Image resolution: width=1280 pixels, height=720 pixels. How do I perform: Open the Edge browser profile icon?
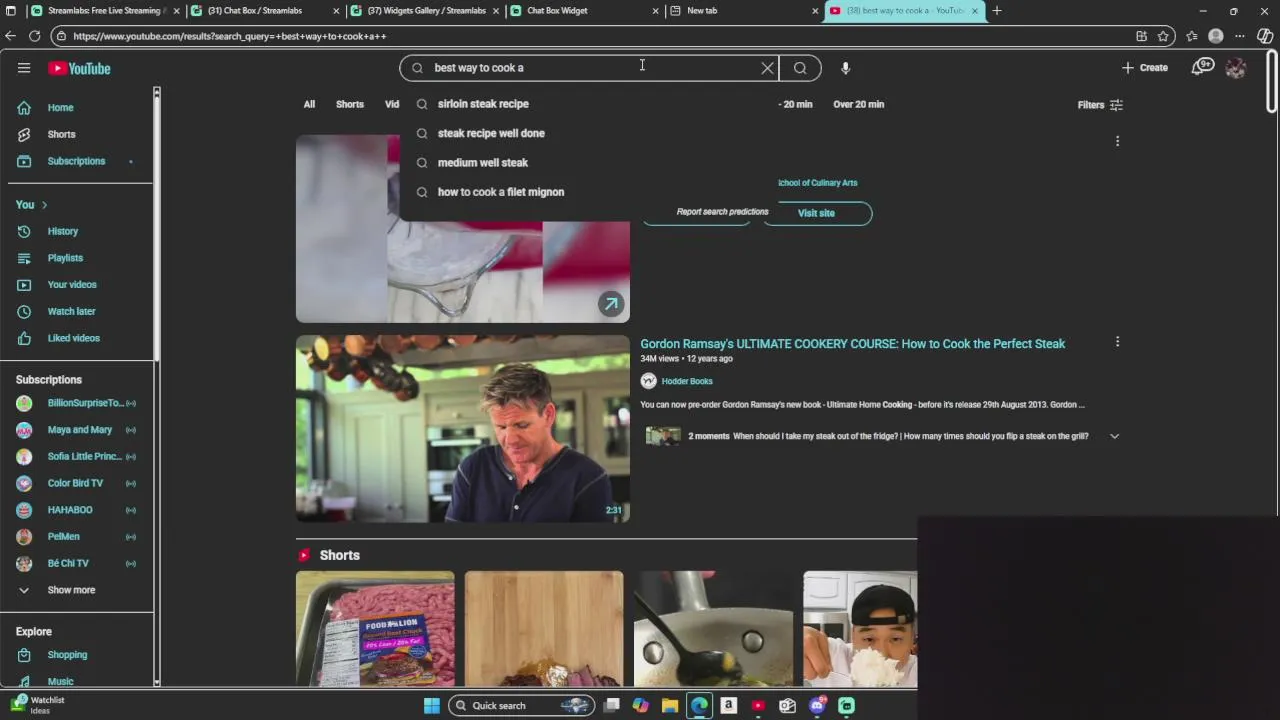point(1216,36)
